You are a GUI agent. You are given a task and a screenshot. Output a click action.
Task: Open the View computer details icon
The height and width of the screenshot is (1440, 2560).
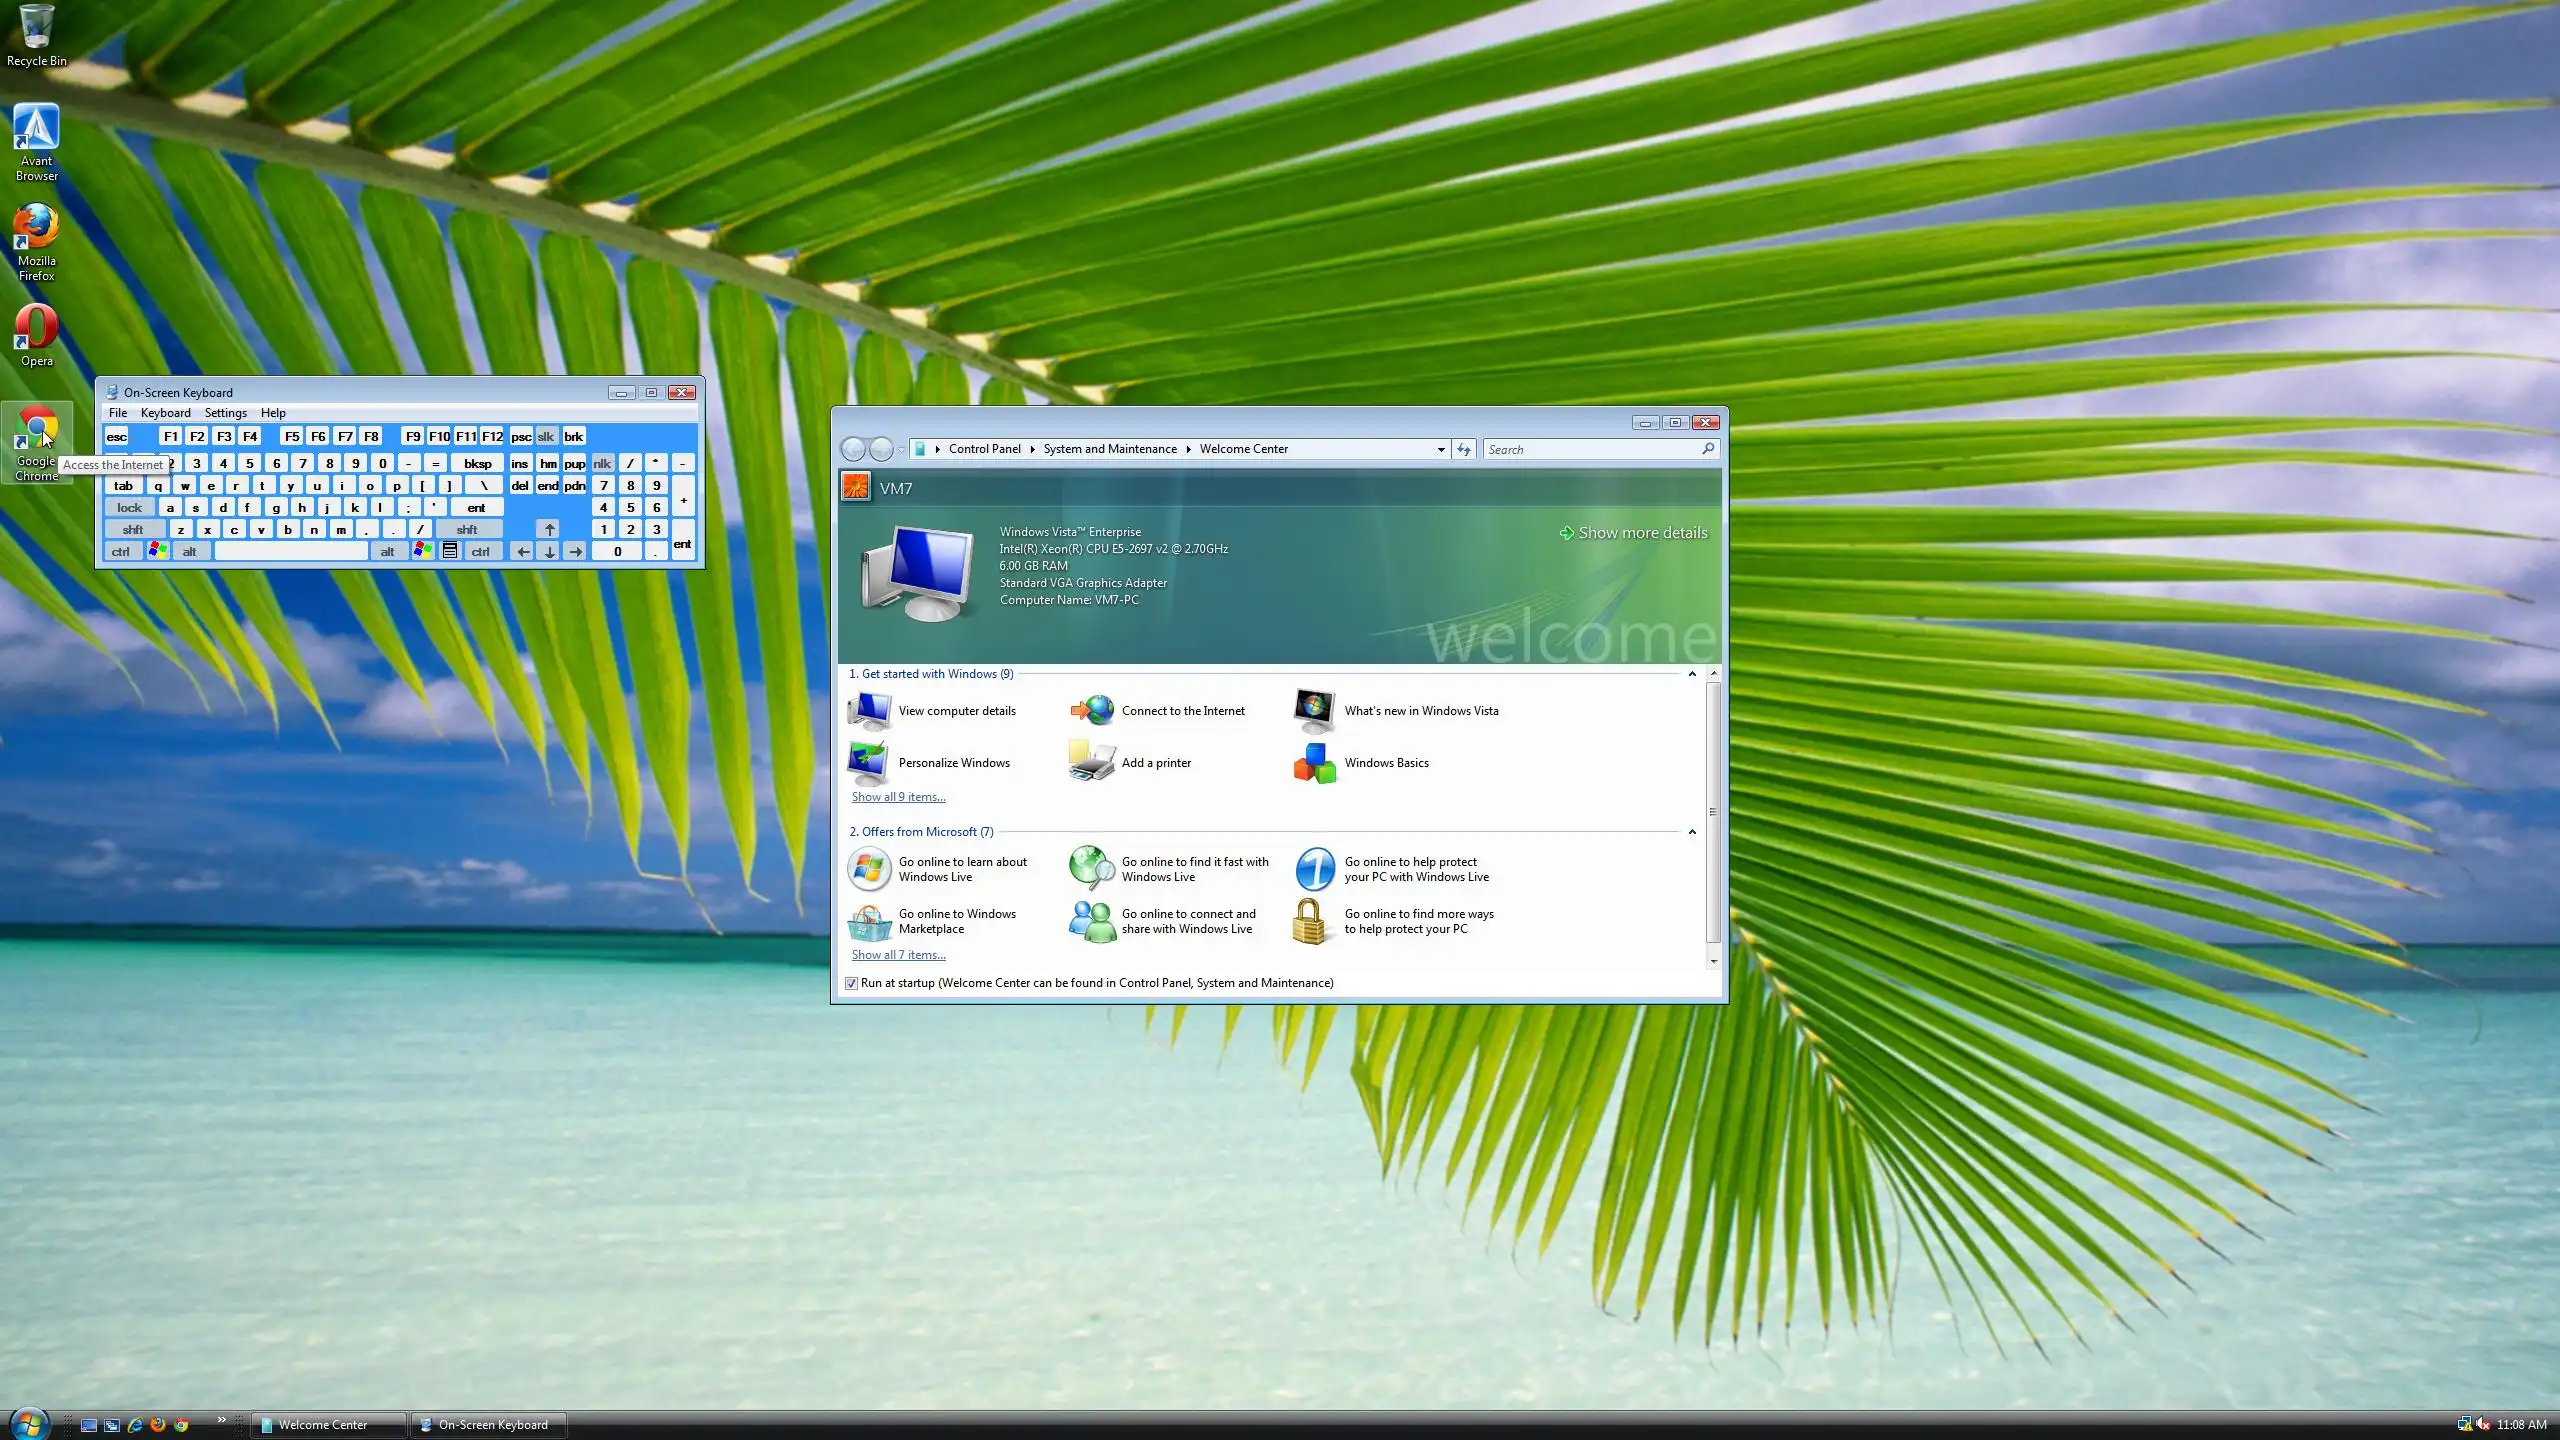pos(868,711)
